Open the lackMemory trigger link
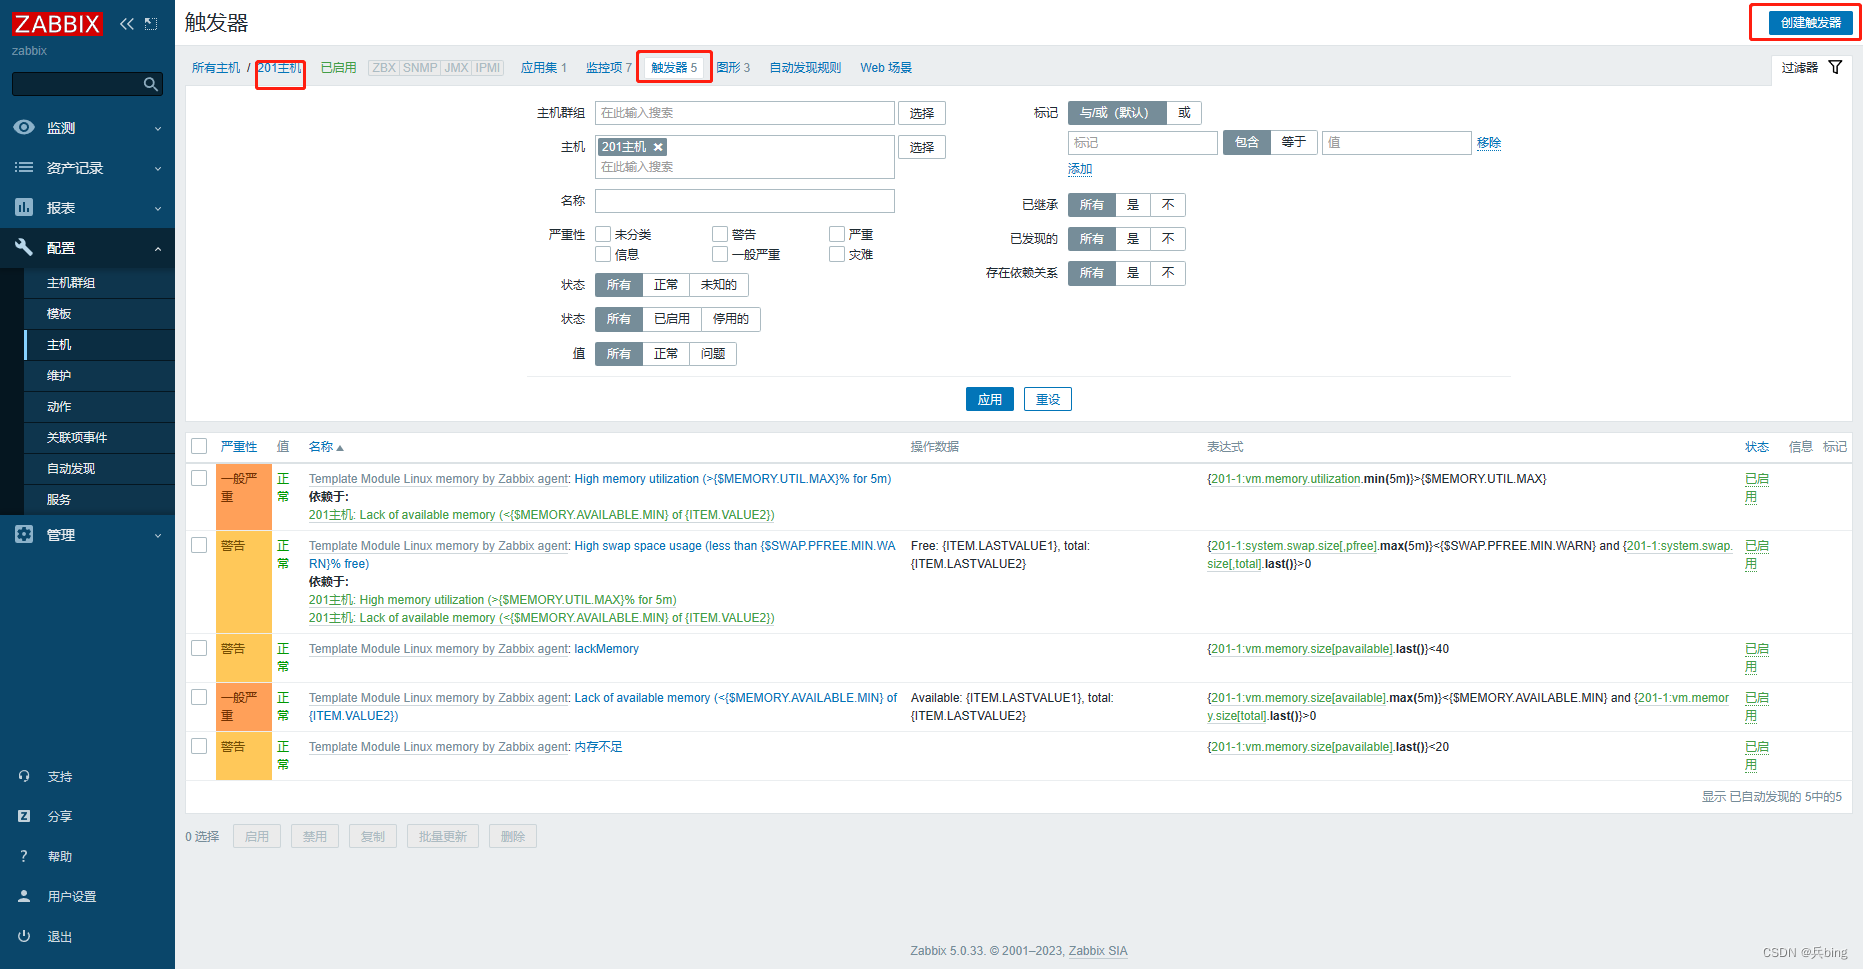Image resolution: width=1863 pixels, height=969 pixels. (x=606, y=649)
